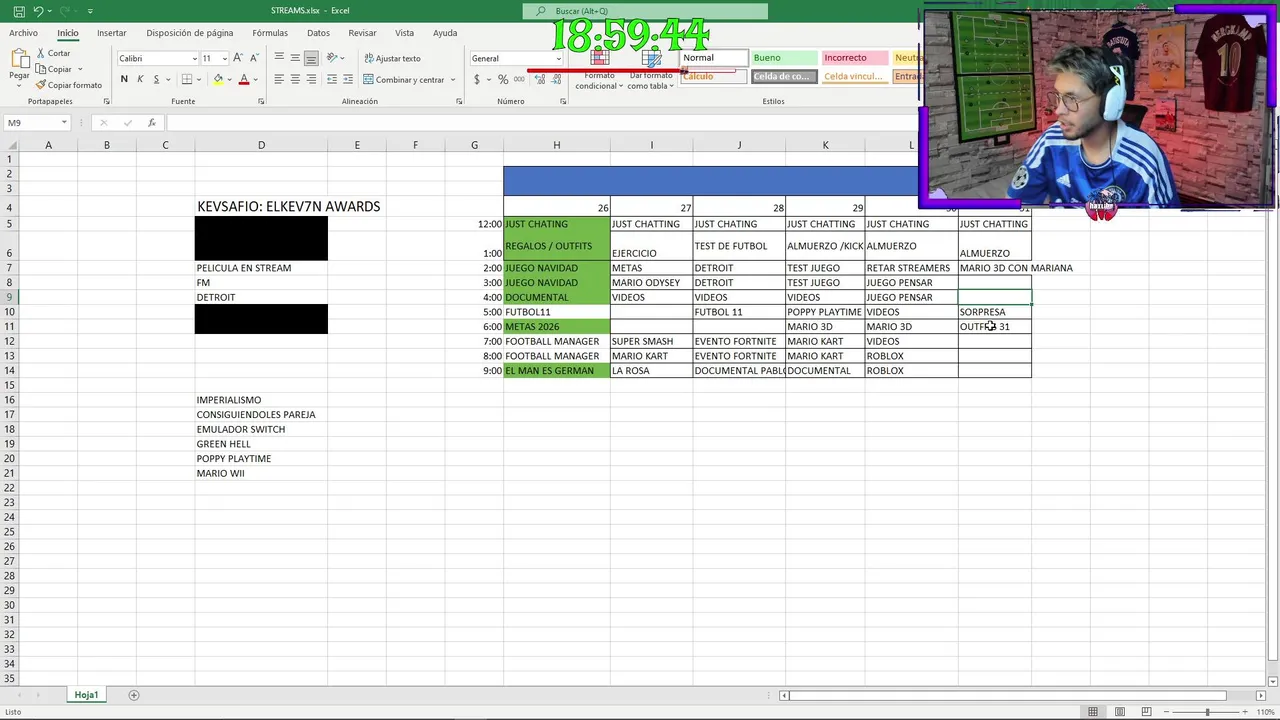The image size is (1280, 720).
Task: Open the Archivo menu
Action: [x=23, y=33]
